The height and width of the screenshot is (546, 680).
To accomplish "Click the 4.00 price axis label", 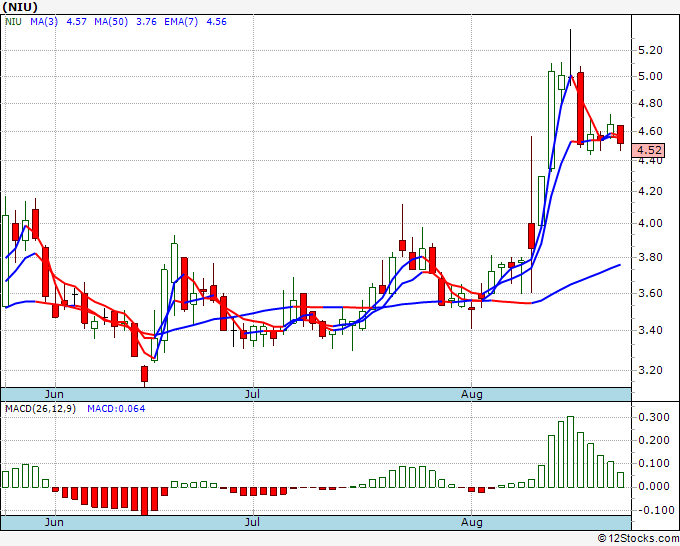I will (651, 223).
